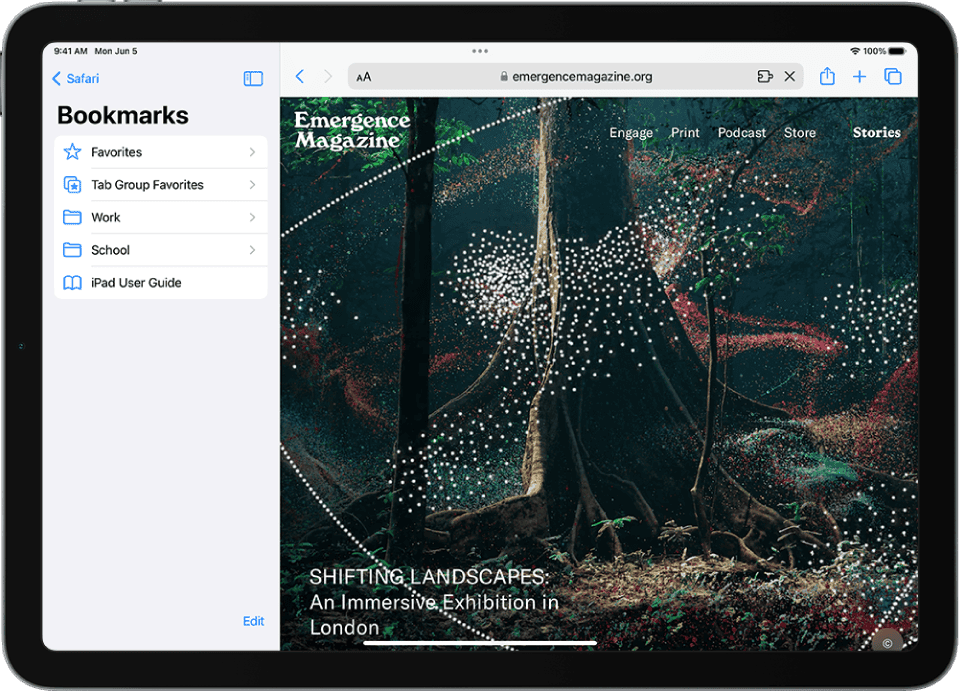Toggle the bookmarks sidebar panel
The image size is (960, 692).
pos(253,78)
